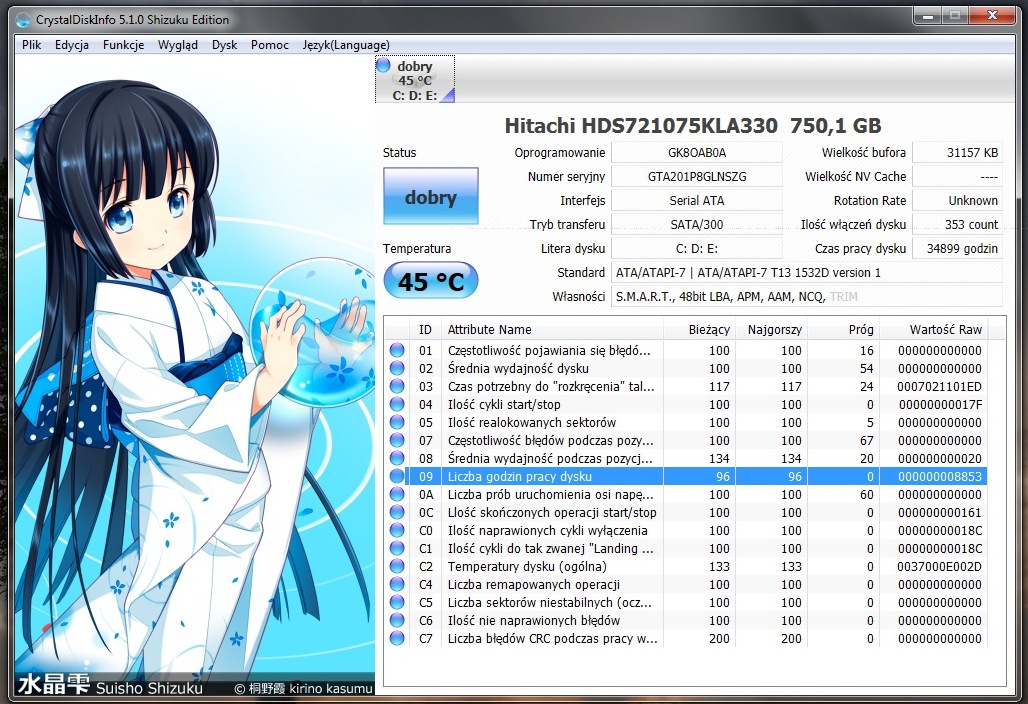Click the interface field 'Serial ATA'

pyautogui.click(x=697, y=201)
